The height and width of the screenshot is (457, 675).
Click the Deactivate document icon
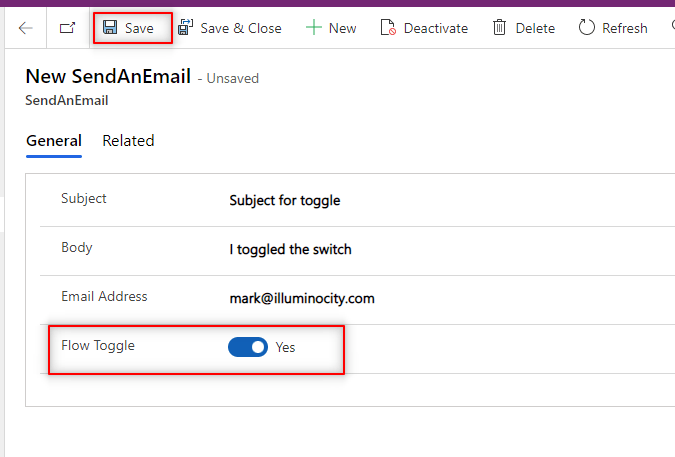[x=388, y=28]
